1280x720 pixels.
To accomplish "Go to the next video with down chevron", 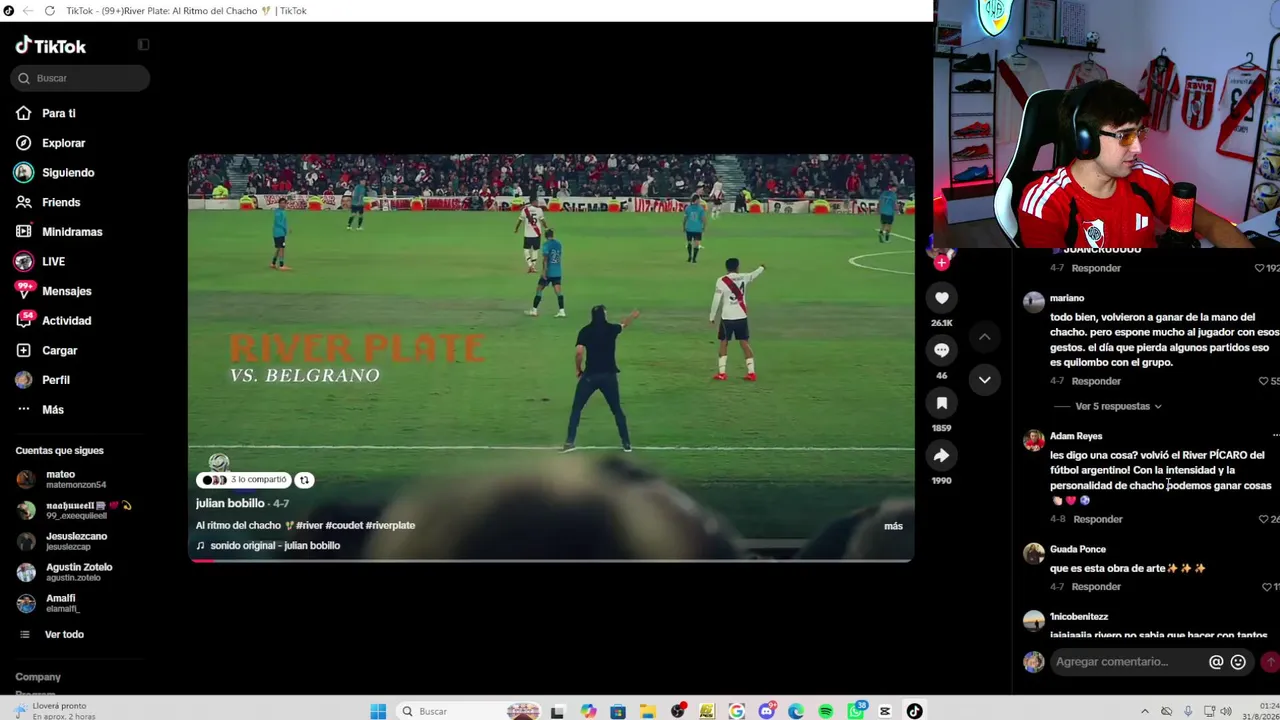I will point(984,380).
